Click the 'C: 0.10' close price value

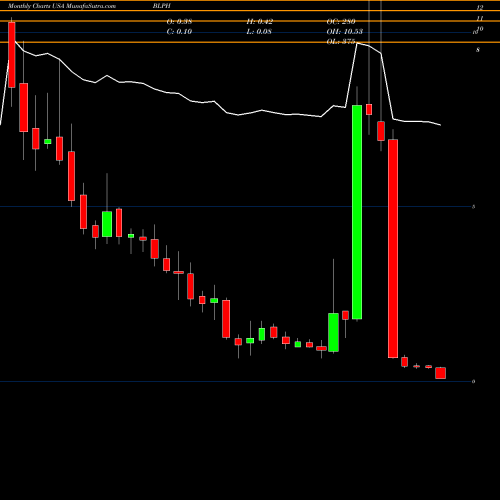[179, 32]
